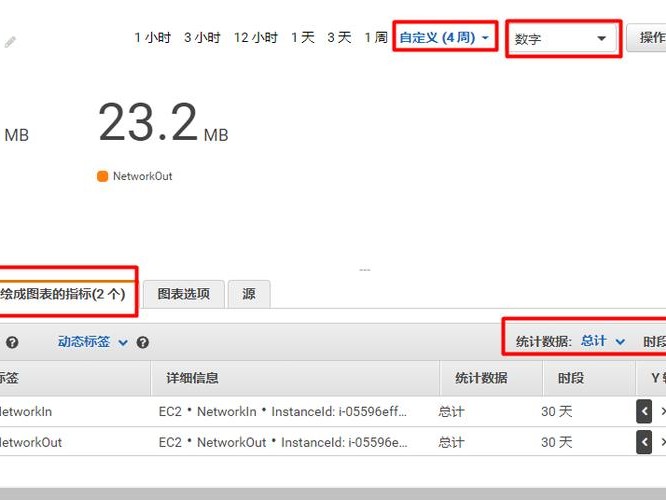Select the 12 小时 time range
This screenshot has width=666, height=500.
pos(256,37)
